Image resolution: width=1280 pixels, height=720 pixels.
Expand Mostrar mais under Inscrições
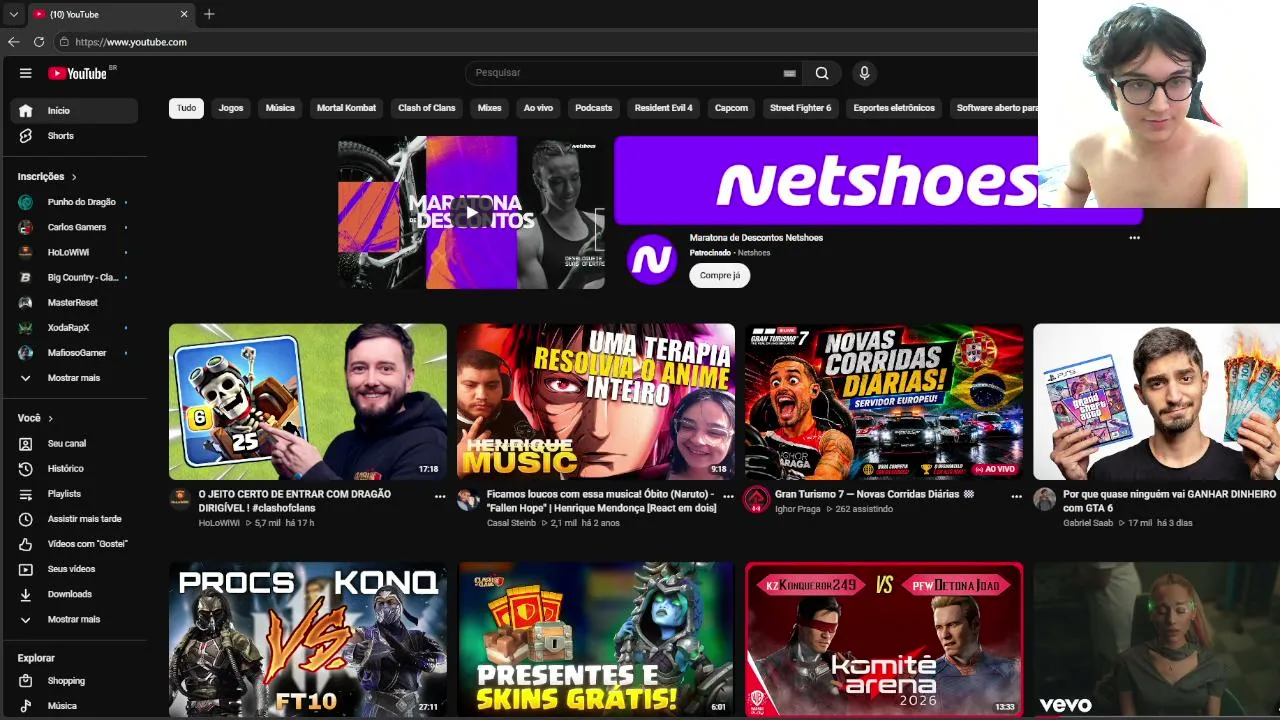74,378
